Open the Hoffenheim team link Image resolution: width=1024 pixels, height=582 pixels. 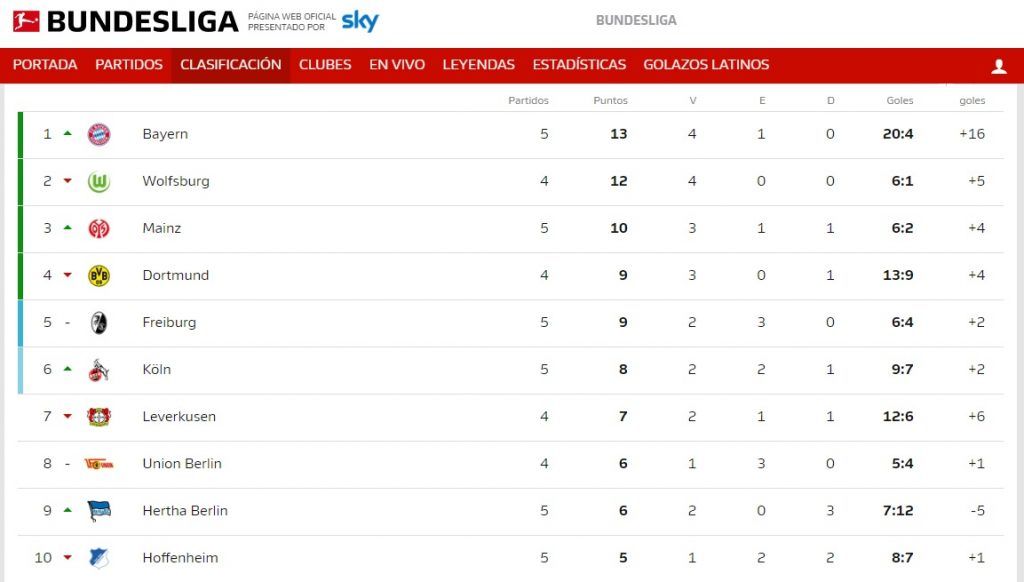pyautogui.click(x=180, y=558)
